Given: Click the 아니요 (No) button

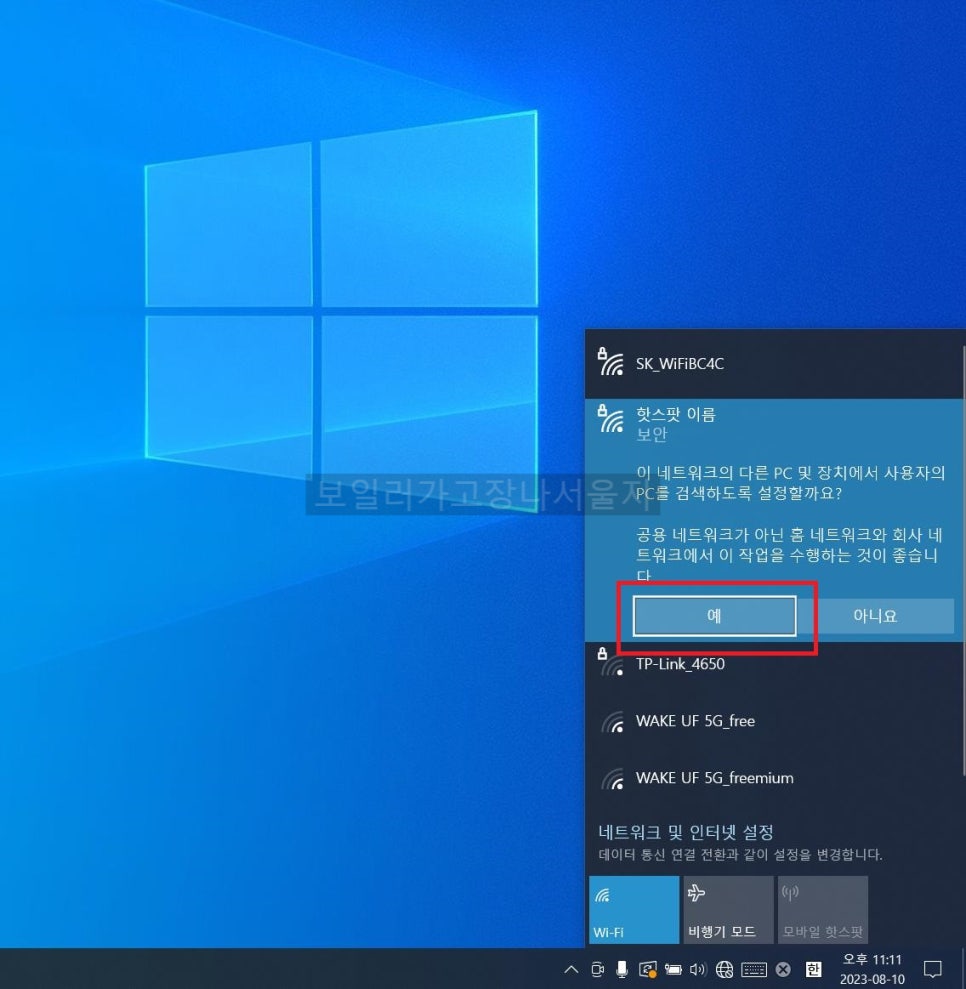Looking at the screenshot, I should pyautogui.click(x=875, y=616).
